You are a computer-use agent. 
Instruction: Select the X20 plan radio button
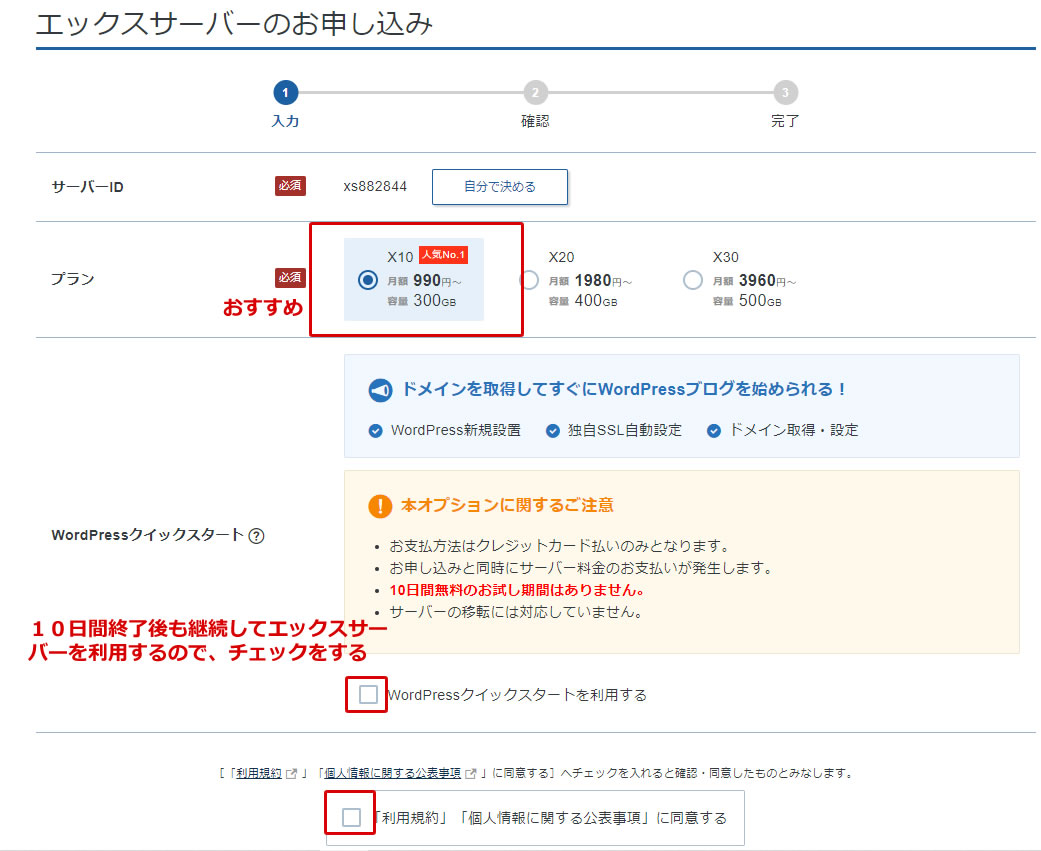pyautogui.click(x=529, y=280)
